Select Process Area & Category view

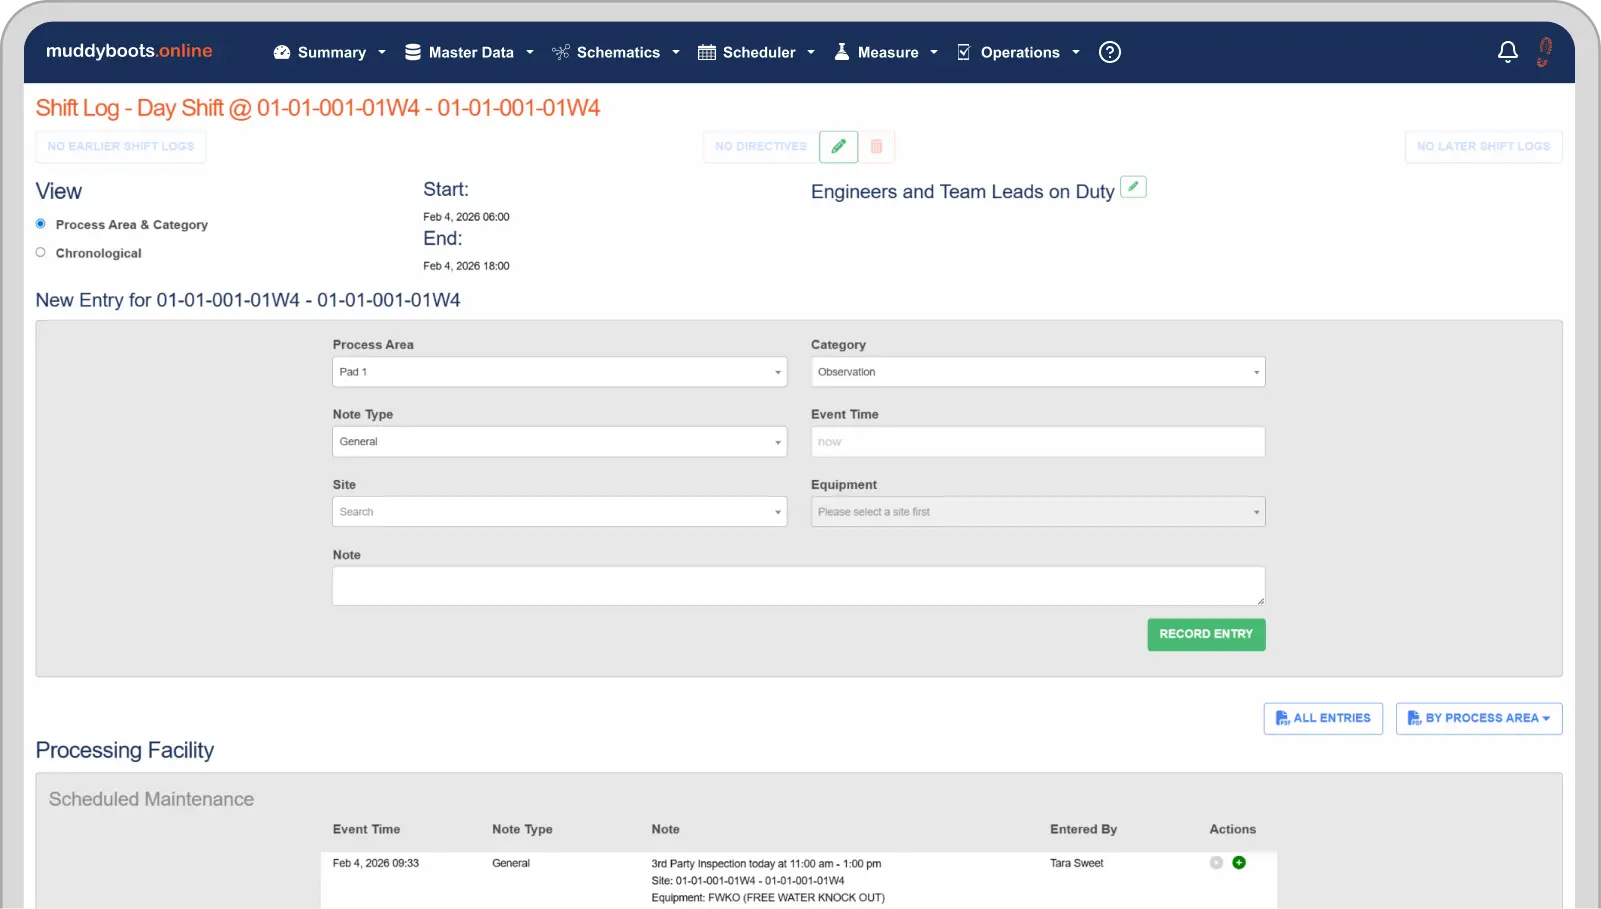41,224
